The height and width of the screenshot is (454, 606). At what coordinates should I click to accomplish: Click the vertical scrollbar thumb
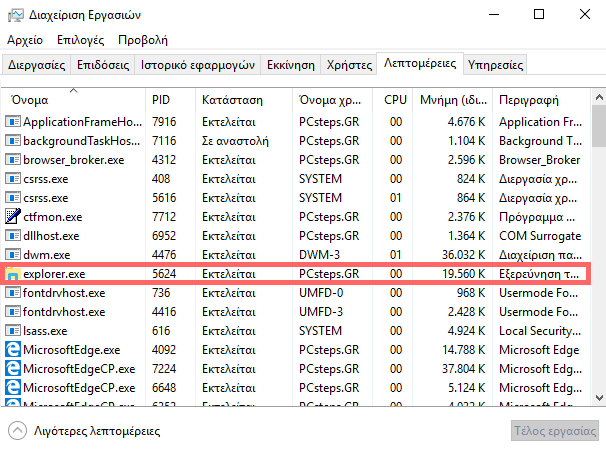click(x=599, y=126)
